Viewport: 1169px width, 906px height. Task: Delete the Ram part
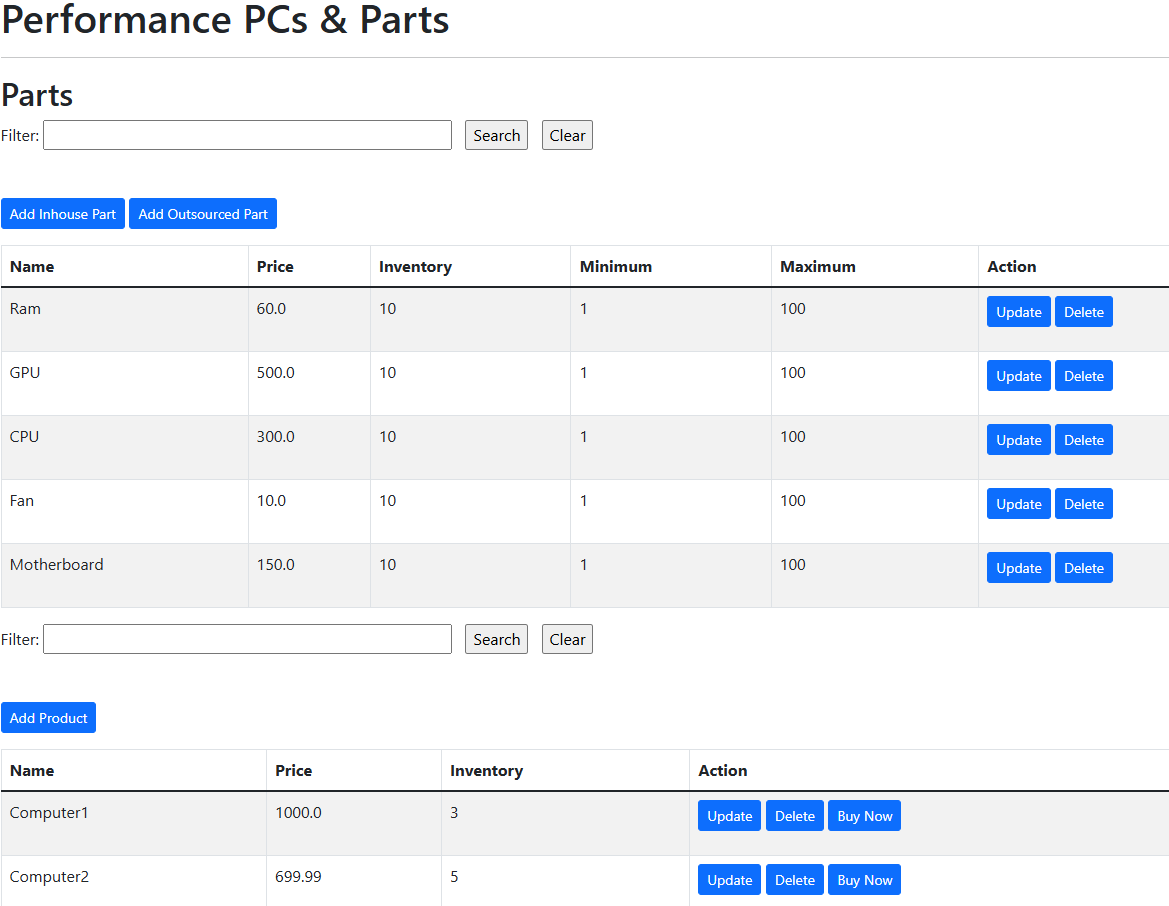(1083, 312)
